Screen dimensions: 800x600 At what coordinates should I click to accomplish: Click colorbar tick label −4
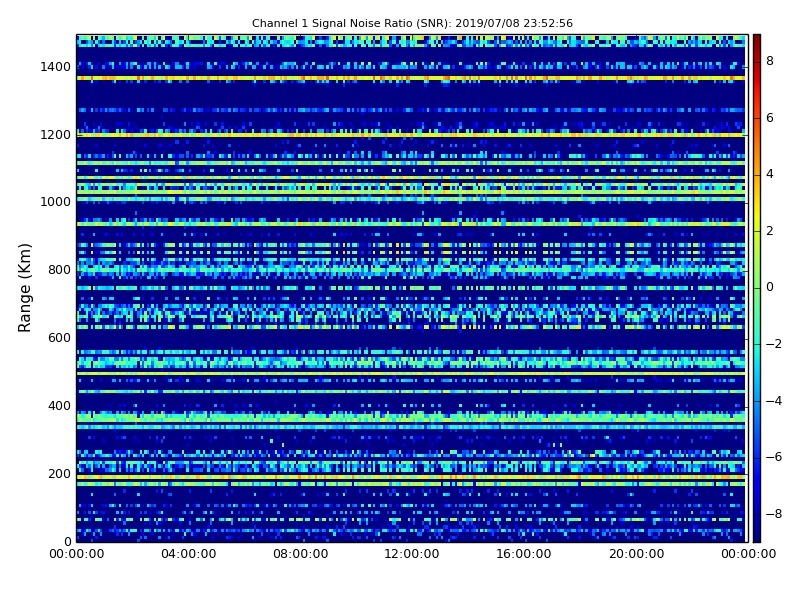(773, 401)
